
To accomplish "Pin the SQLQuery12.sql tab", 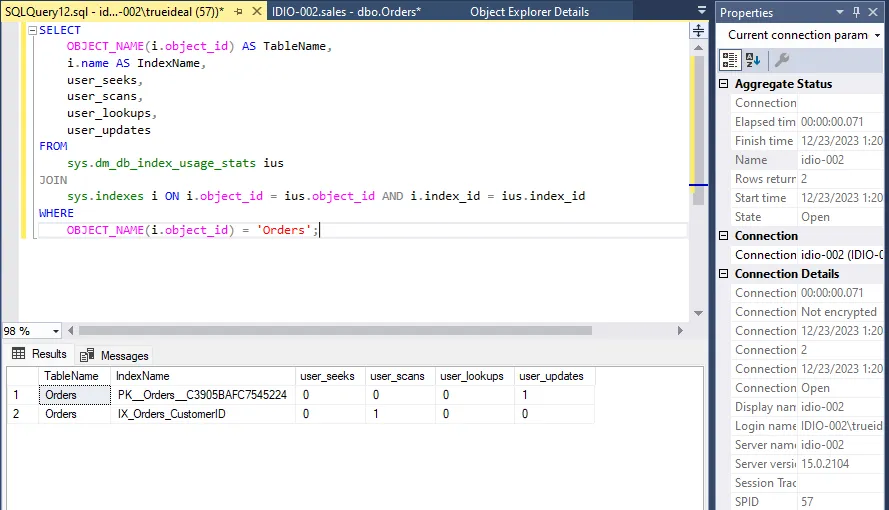I will [238, 12].
